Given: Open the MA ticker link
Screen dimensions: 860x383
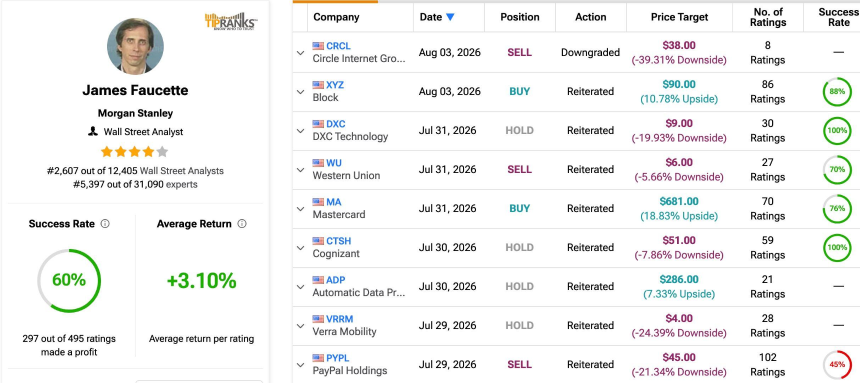Looking at the screenshot, I should pyautogui.click(x=333, y=202).
